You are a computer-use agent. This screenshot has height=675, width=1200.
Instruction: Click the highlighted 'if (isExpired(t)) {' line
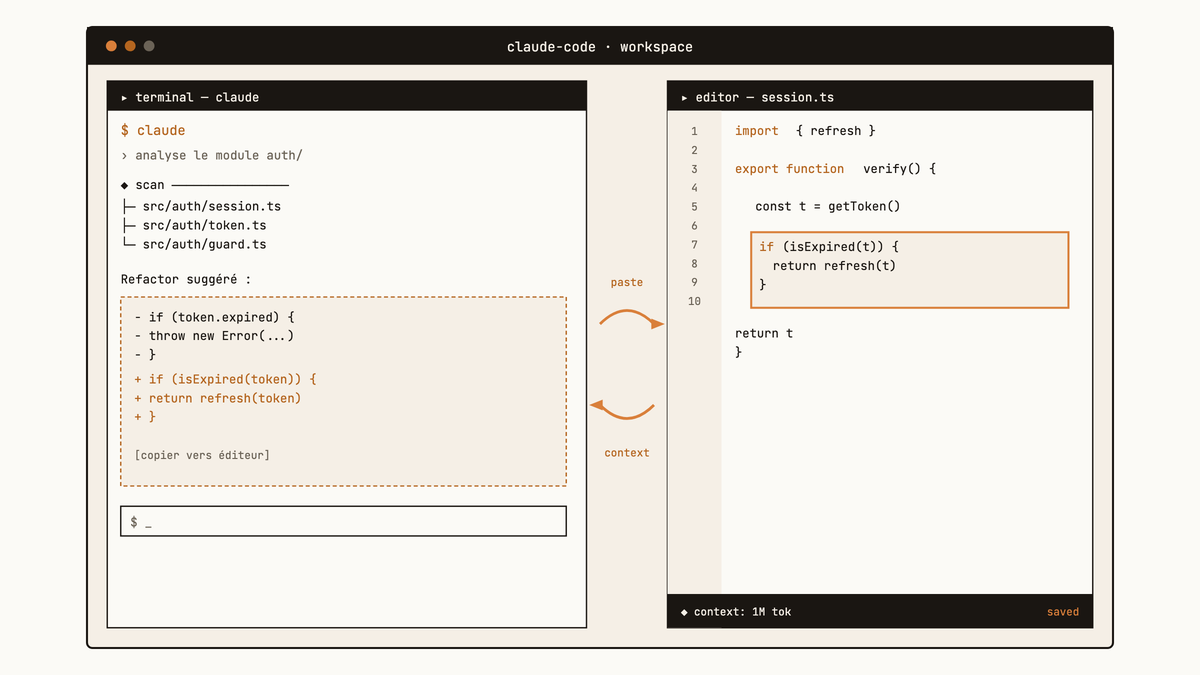pyautogui.click(x=830, y=246)
